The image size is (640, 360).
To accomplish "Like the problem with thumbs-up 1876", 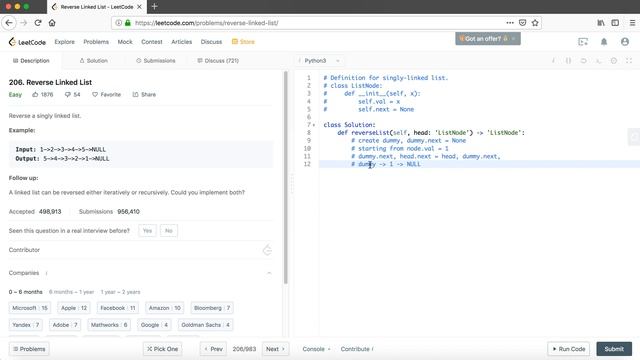I will click(x=43, y=94).
